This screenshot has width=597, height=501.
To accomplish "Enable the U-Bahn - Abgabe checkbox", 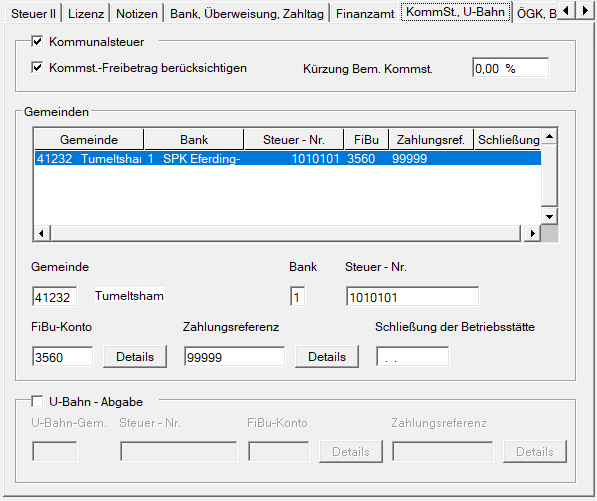I will tap(37, 401).
